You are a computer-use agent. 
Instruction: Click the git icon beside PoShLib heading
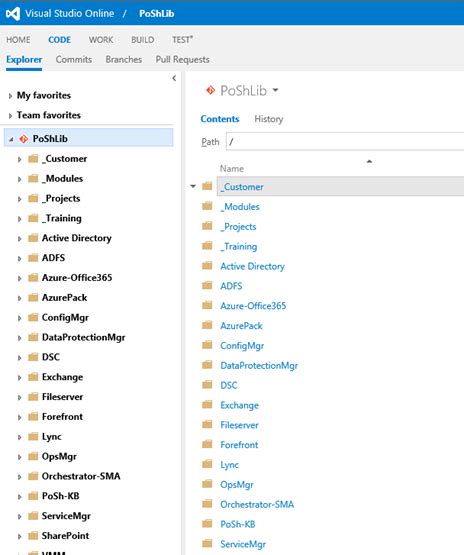coord(210,91)
